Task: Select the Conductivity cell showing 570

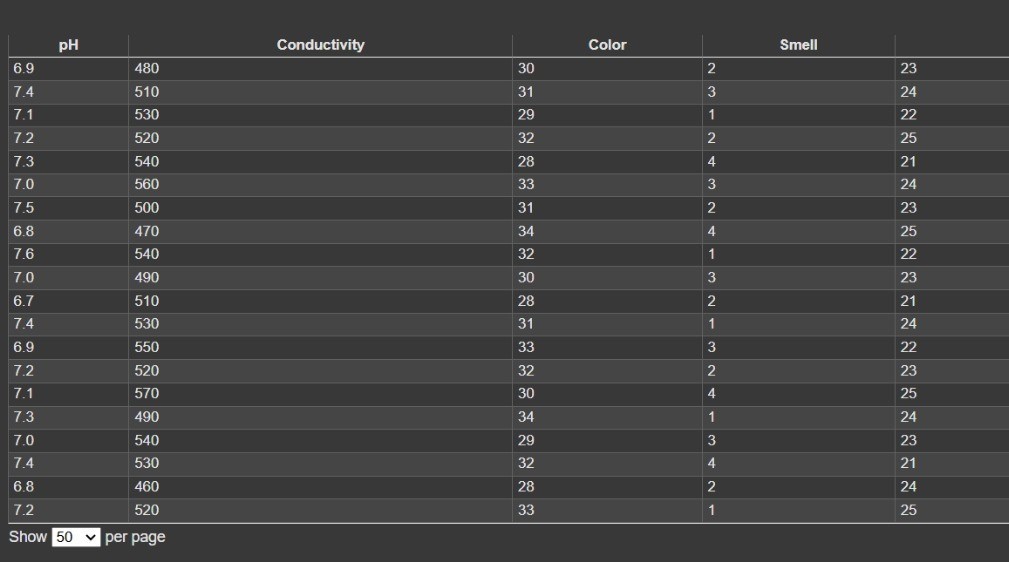Action: pos(320,394)
